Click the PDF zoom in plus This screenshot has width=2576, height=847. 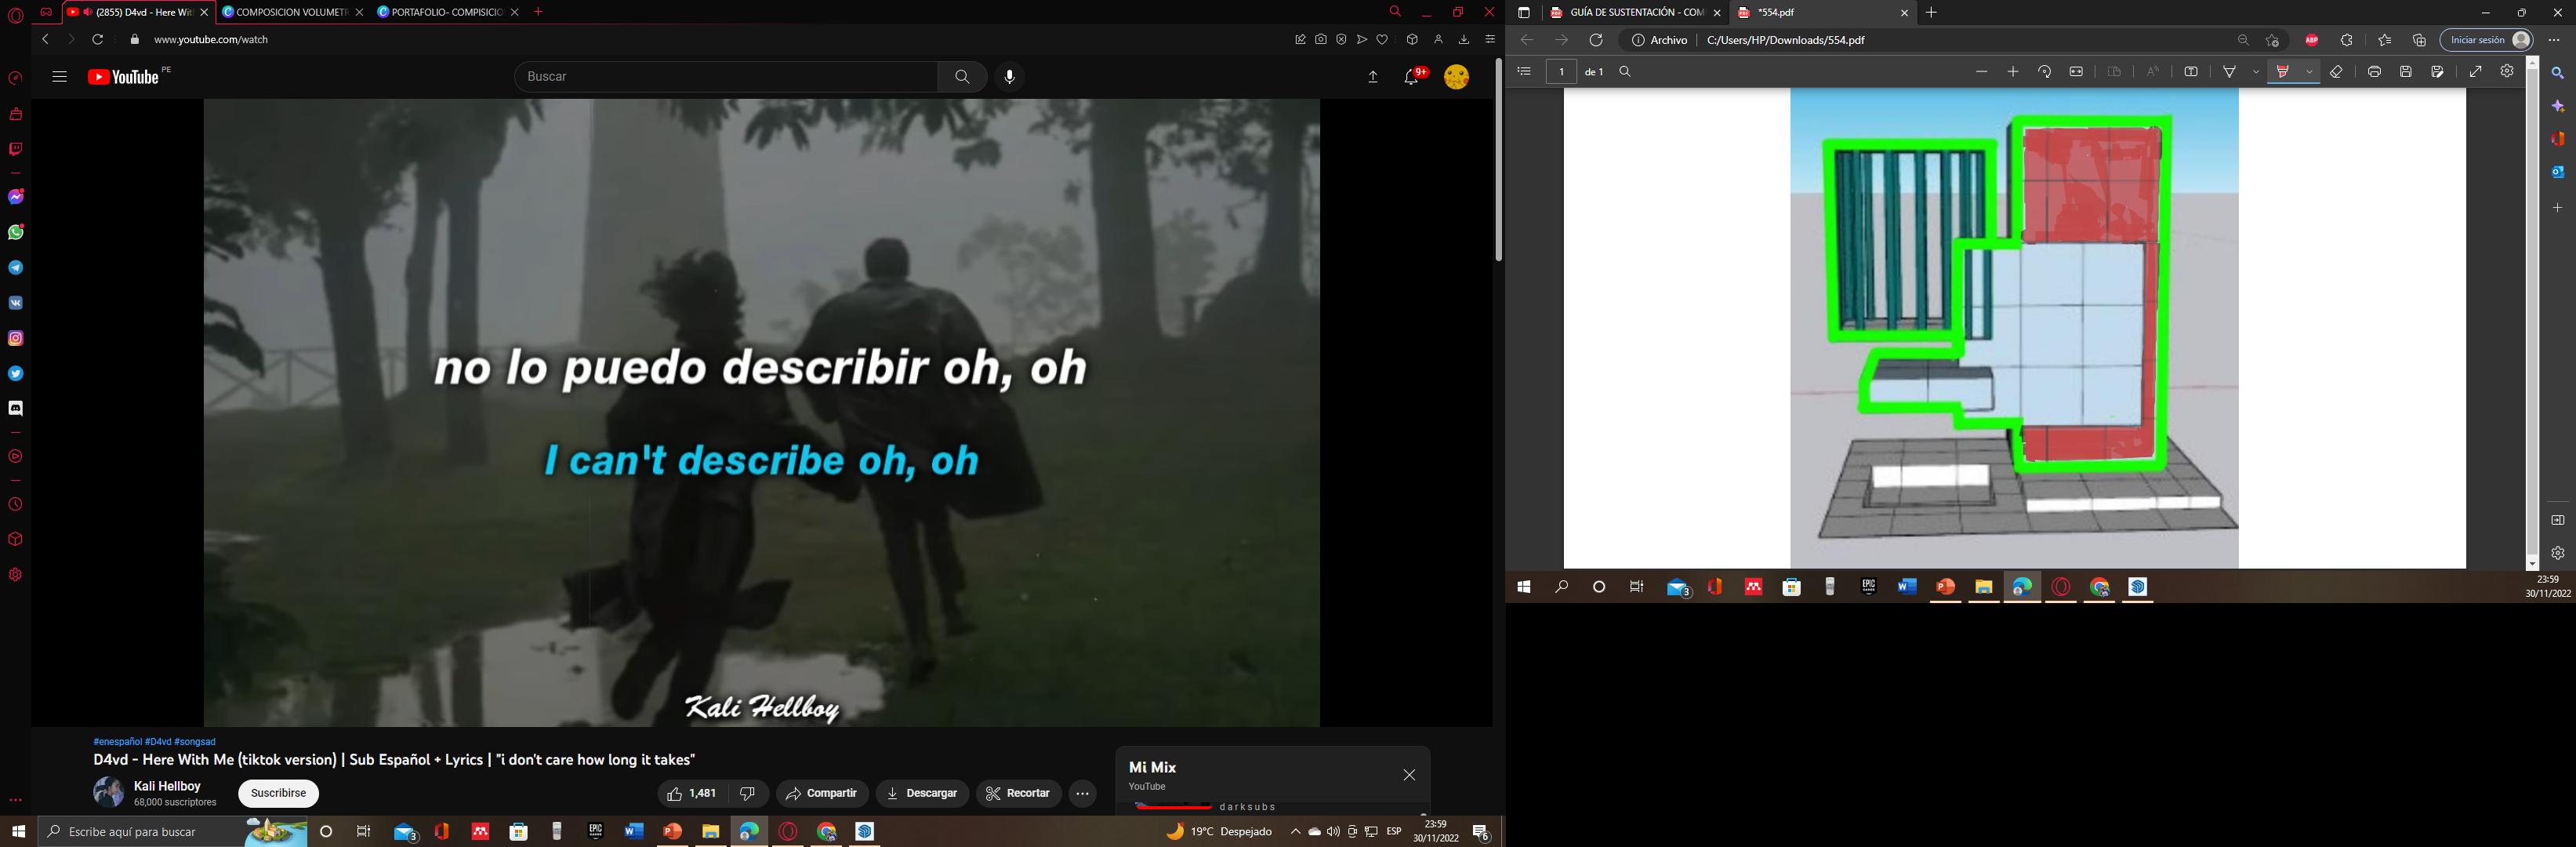(2013, 72)
